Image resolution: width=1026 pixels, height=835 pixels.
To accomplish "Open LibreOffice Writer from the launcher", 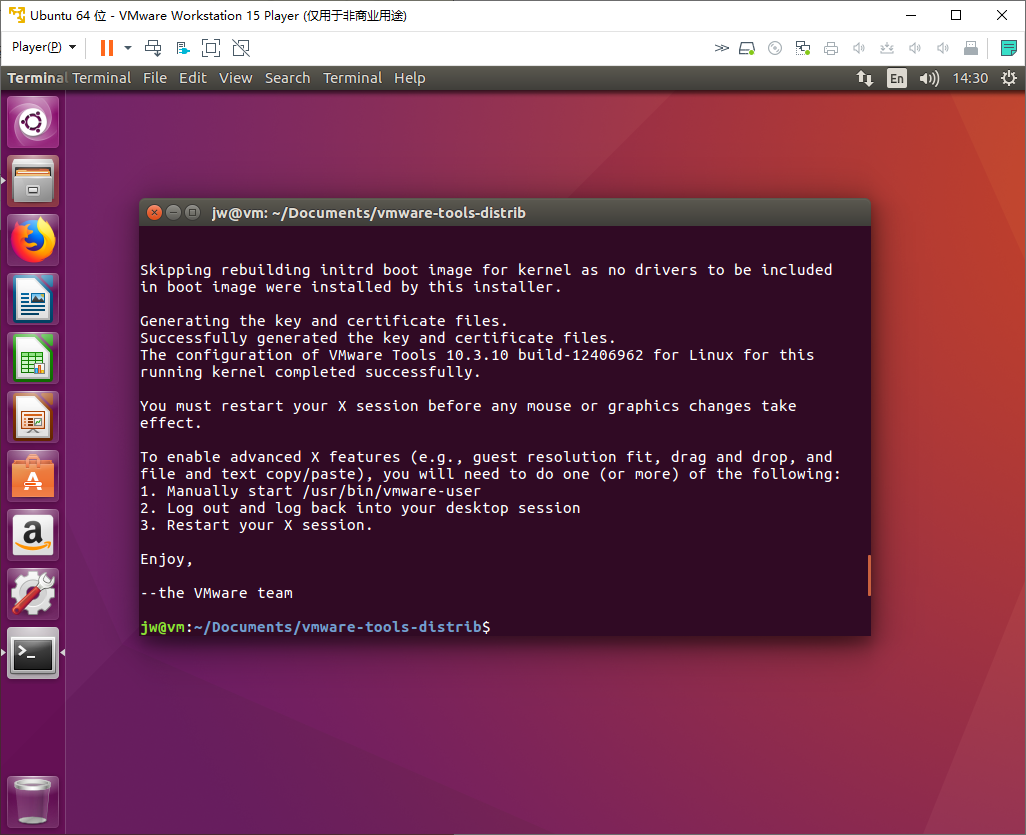I will (x=33, y=299).
